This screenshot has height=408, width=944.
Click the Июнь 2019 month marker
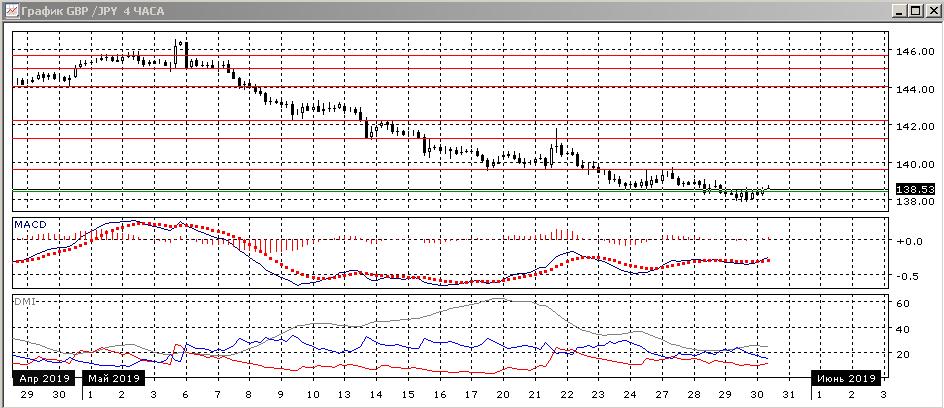pos(848,378)
